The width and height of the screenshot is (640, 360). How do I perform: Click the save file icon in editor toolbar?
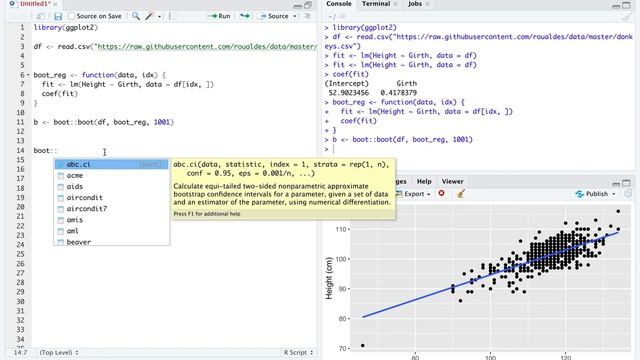58,16
